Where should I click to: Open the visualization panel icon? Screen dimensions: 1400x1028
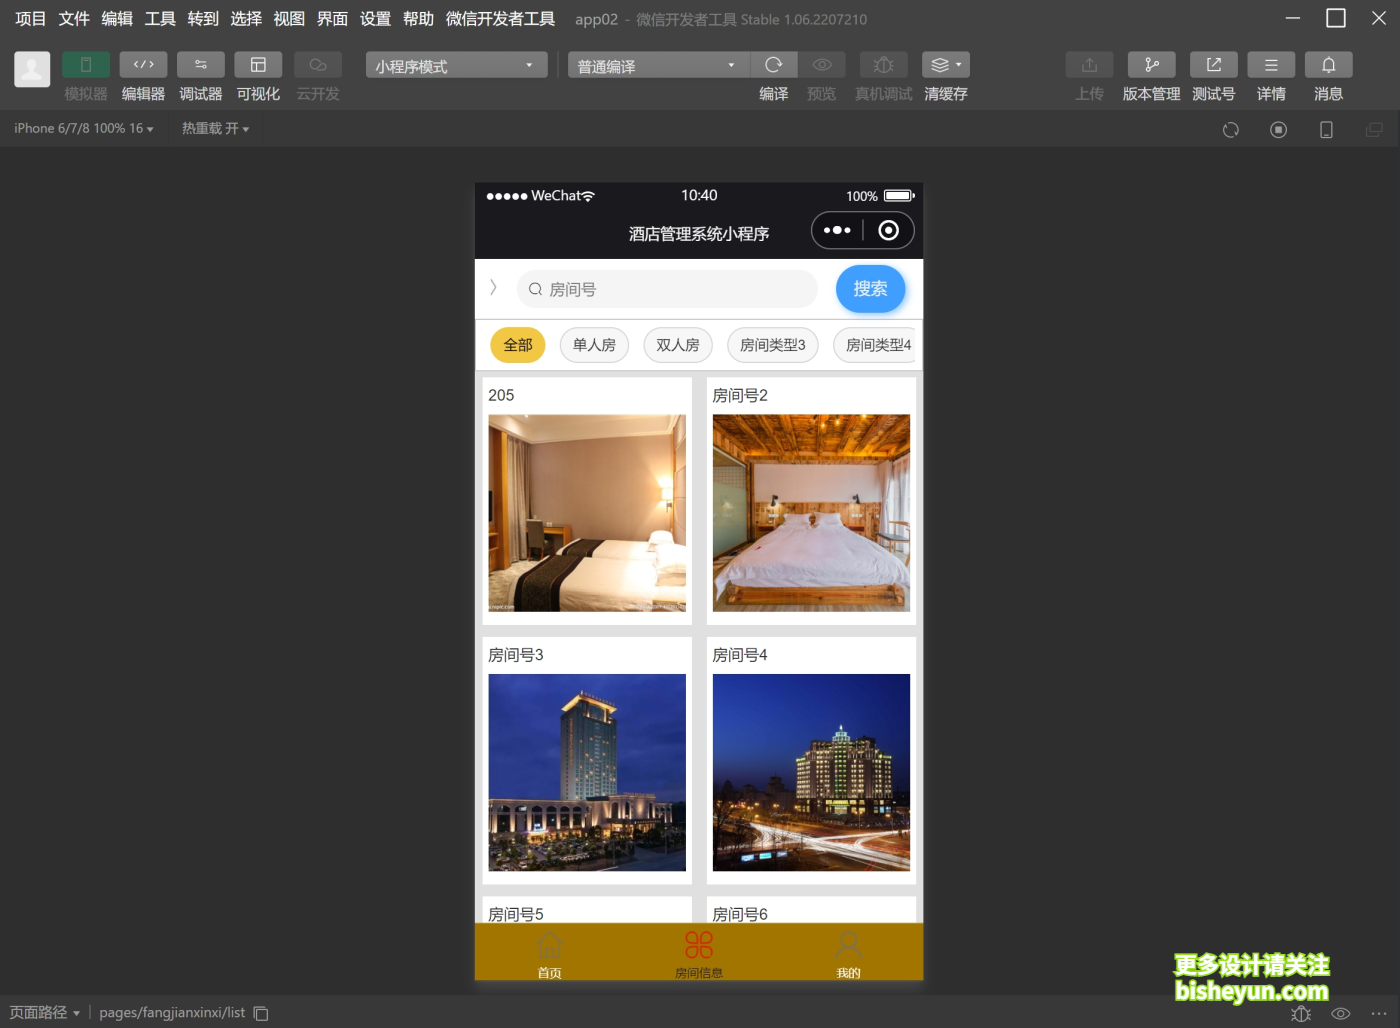click(x=258, y=65)
